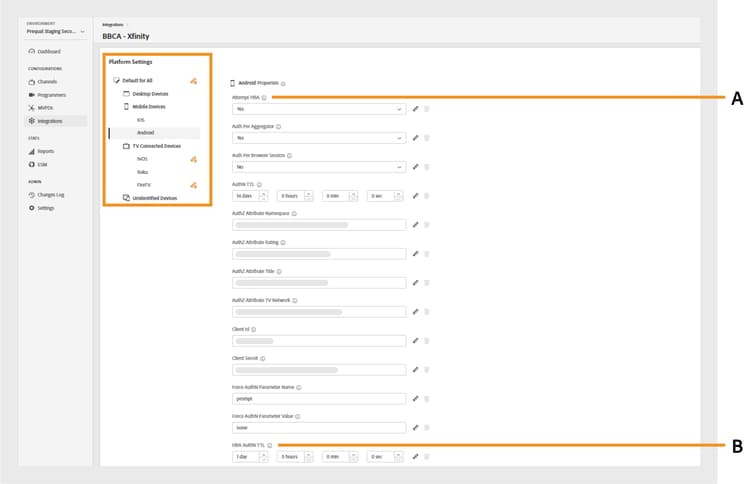The height and width of the screenshot is (484, 750).
Task: Edit the Attempt HBA setting with the pencil
Action: coord(415,109)
